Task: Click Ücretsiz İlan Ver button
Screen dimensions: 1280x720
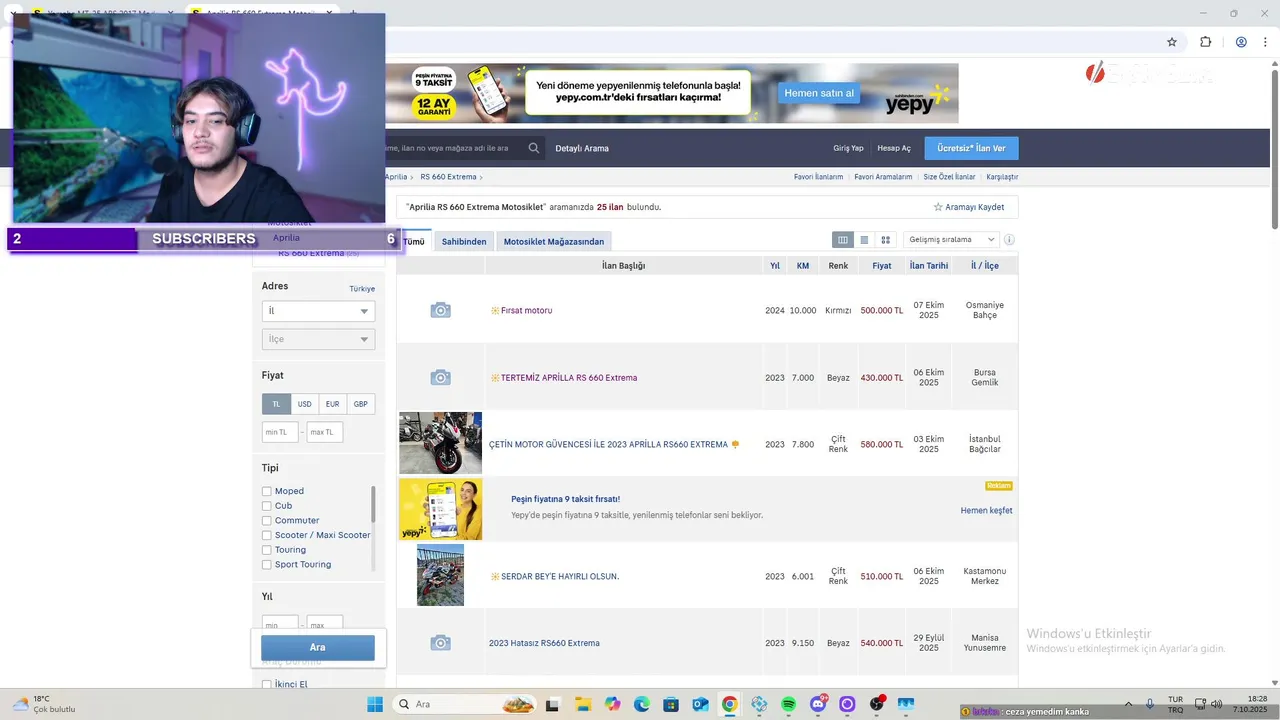Action: coord(971,148)
